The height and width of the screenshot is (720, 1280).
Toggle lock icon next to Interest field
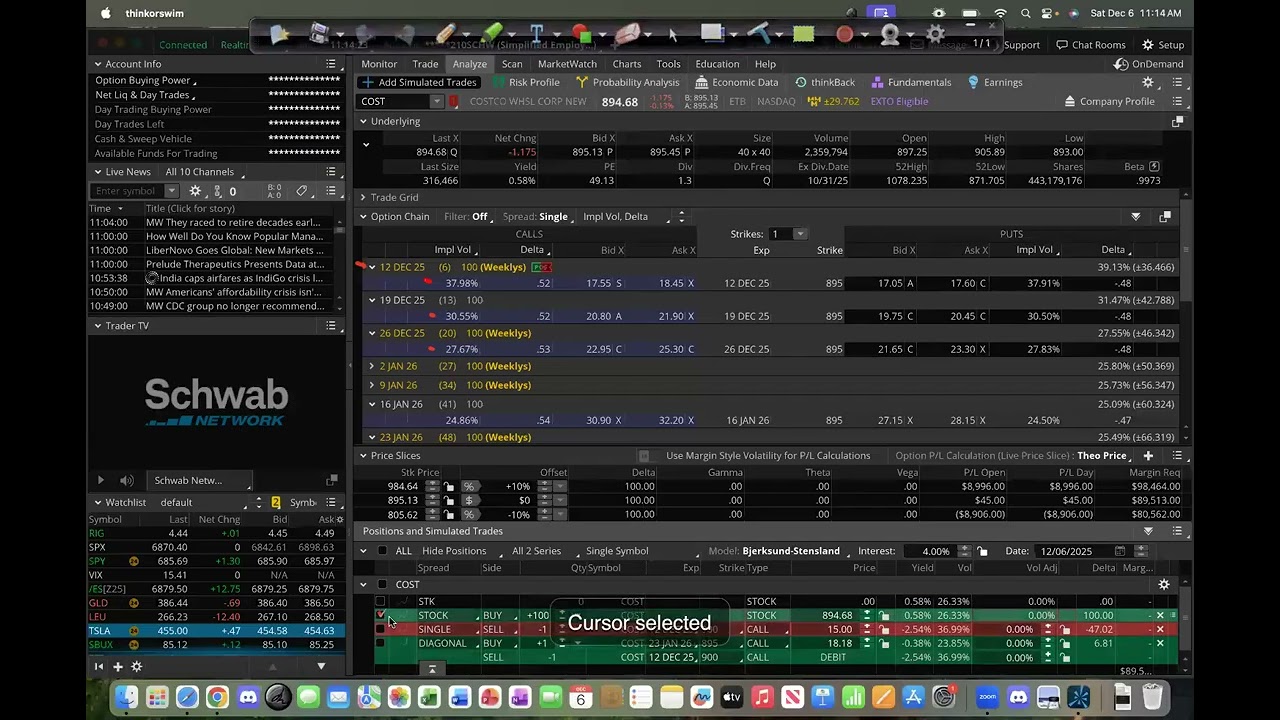[x=982, y=551]
